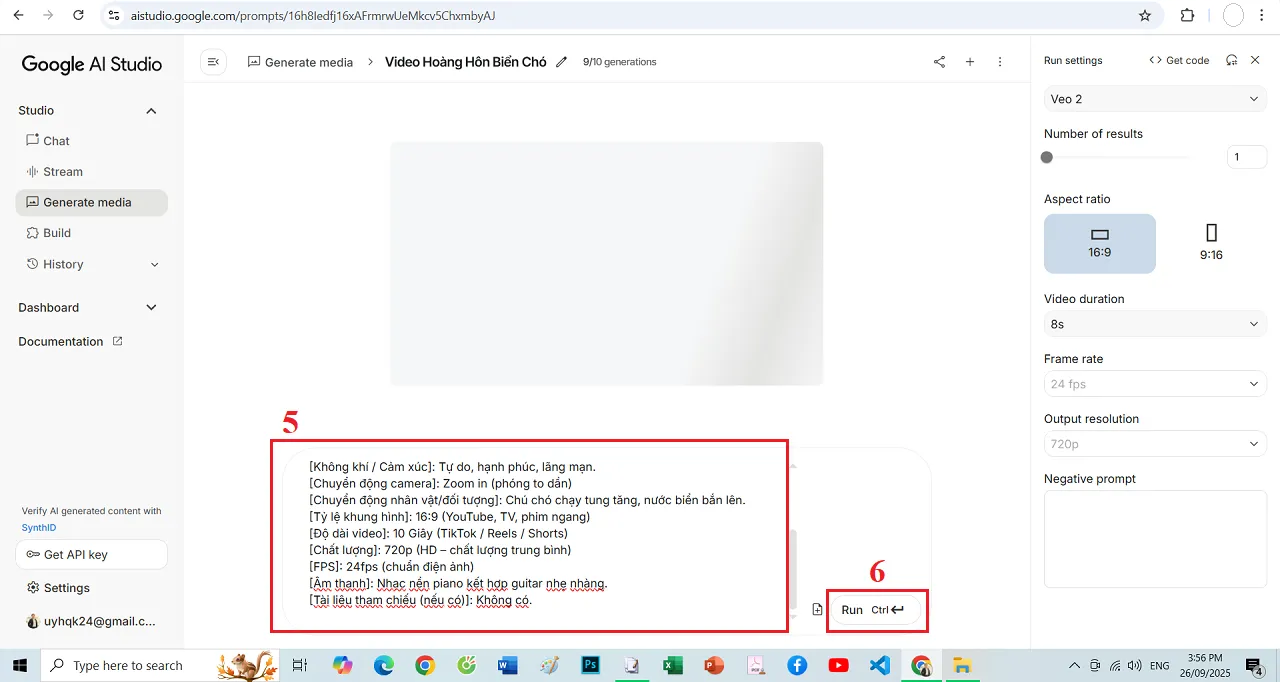Open the Video duration dropdown
The image size is (1280, 682).
(x=1154, y=323)
